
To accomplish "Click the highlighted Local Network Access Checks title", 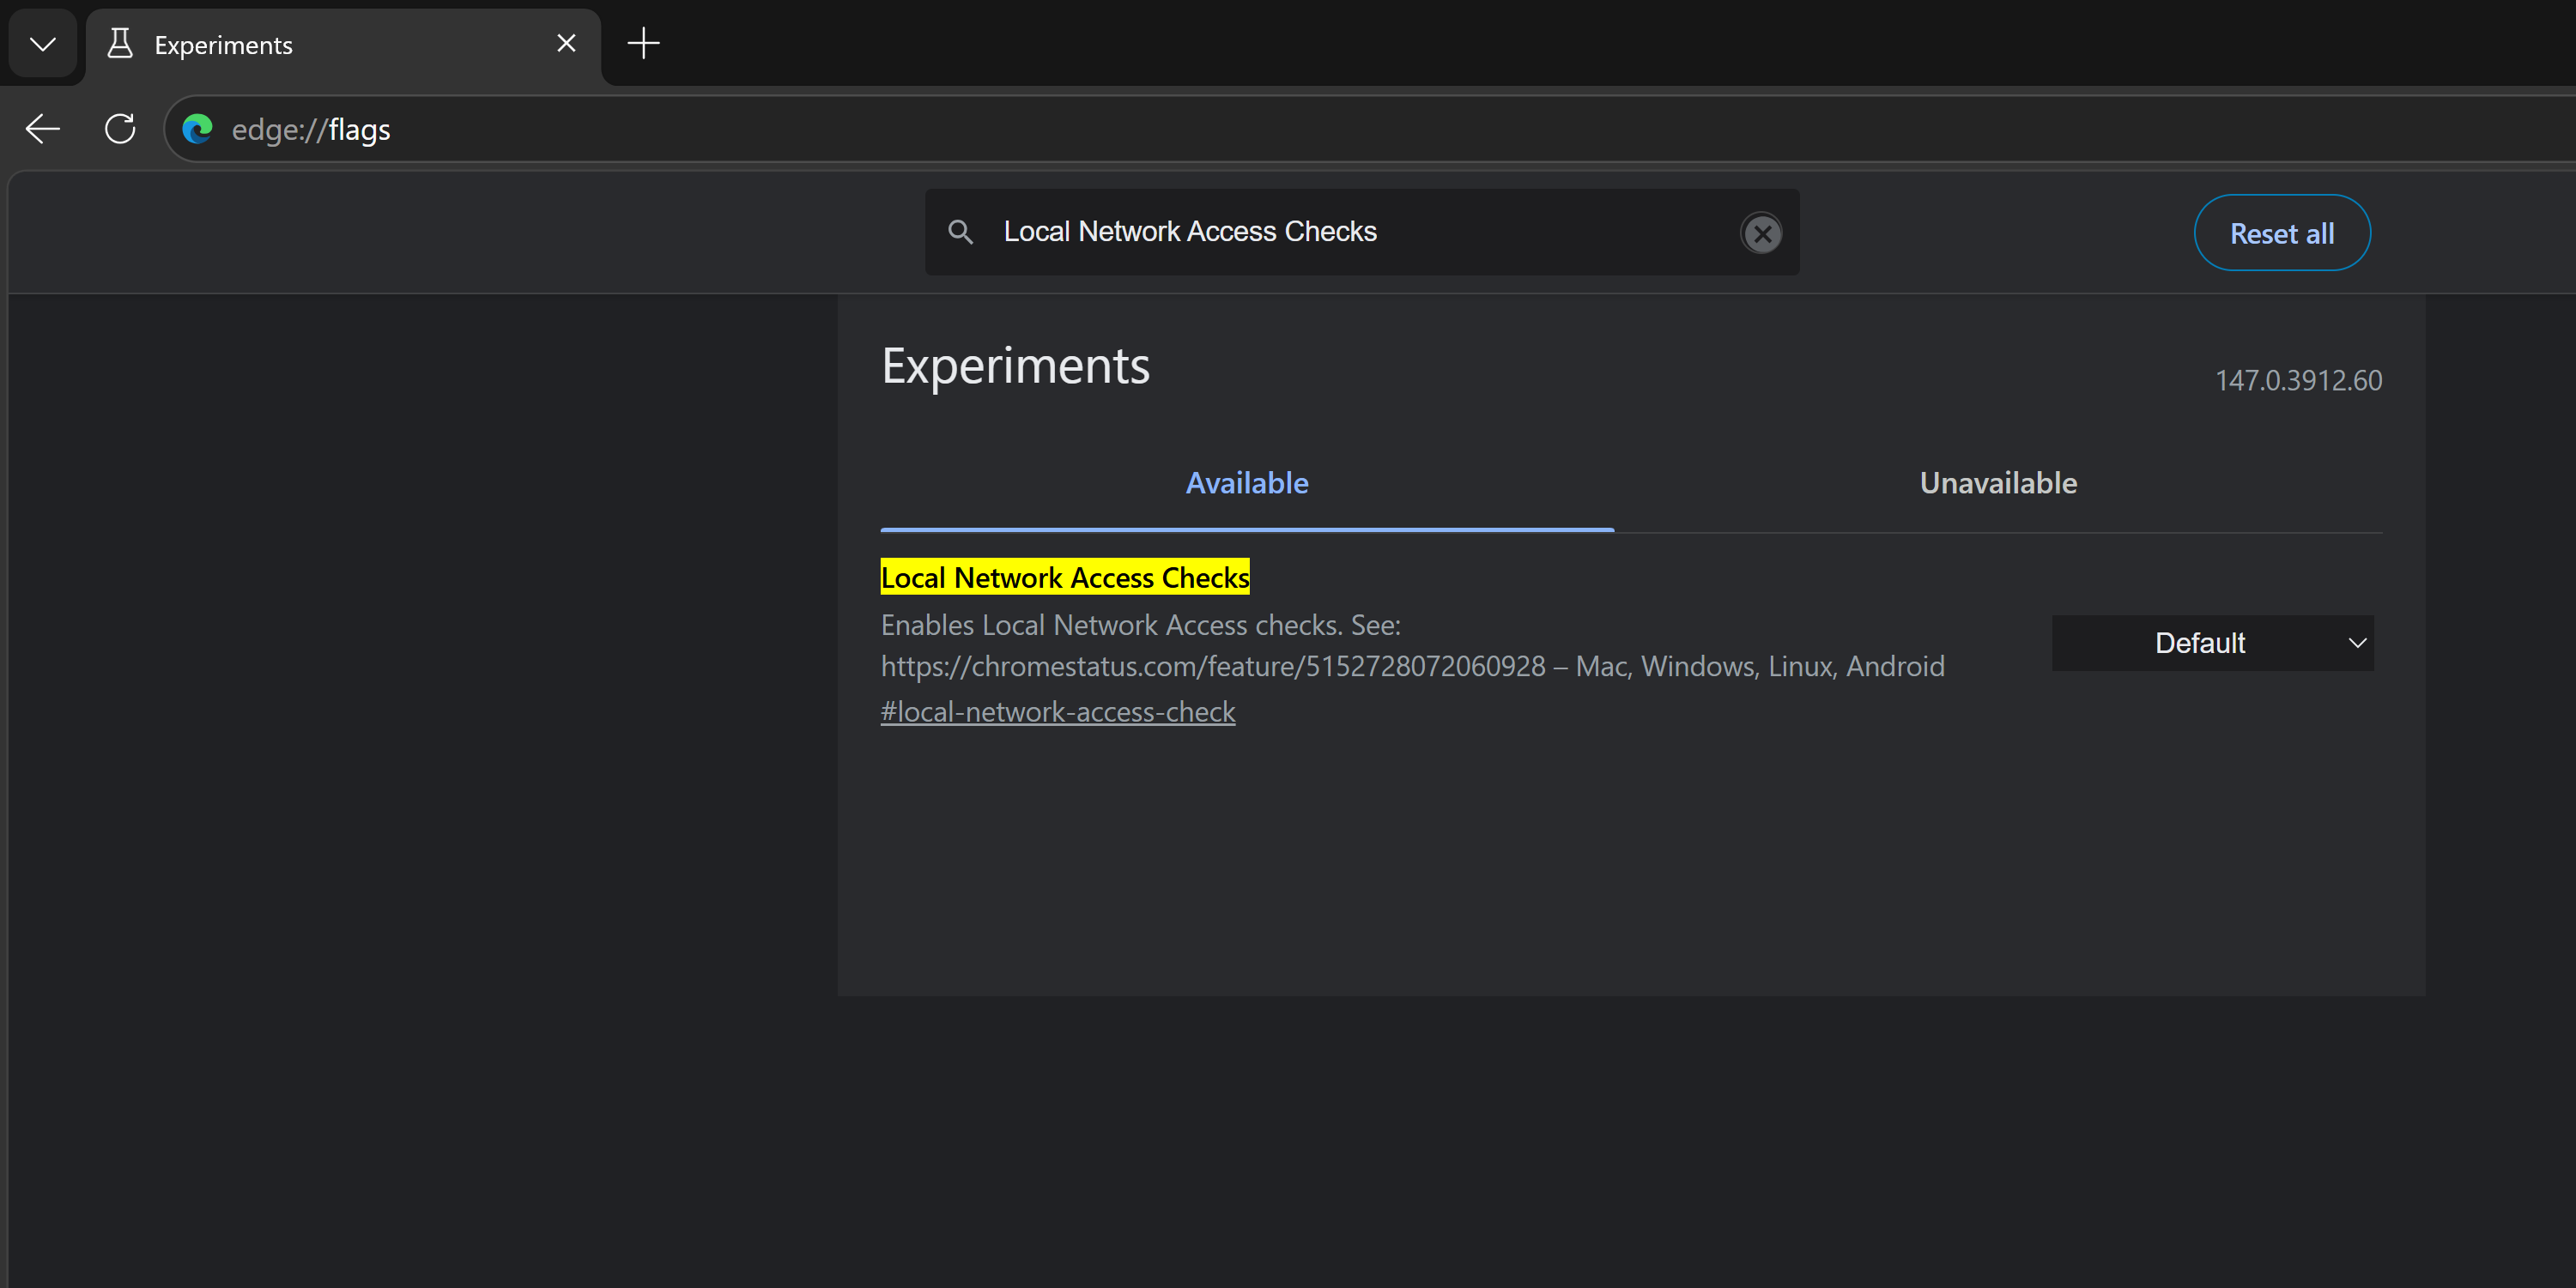I will pyautogui.click(x=1064, y=578).
